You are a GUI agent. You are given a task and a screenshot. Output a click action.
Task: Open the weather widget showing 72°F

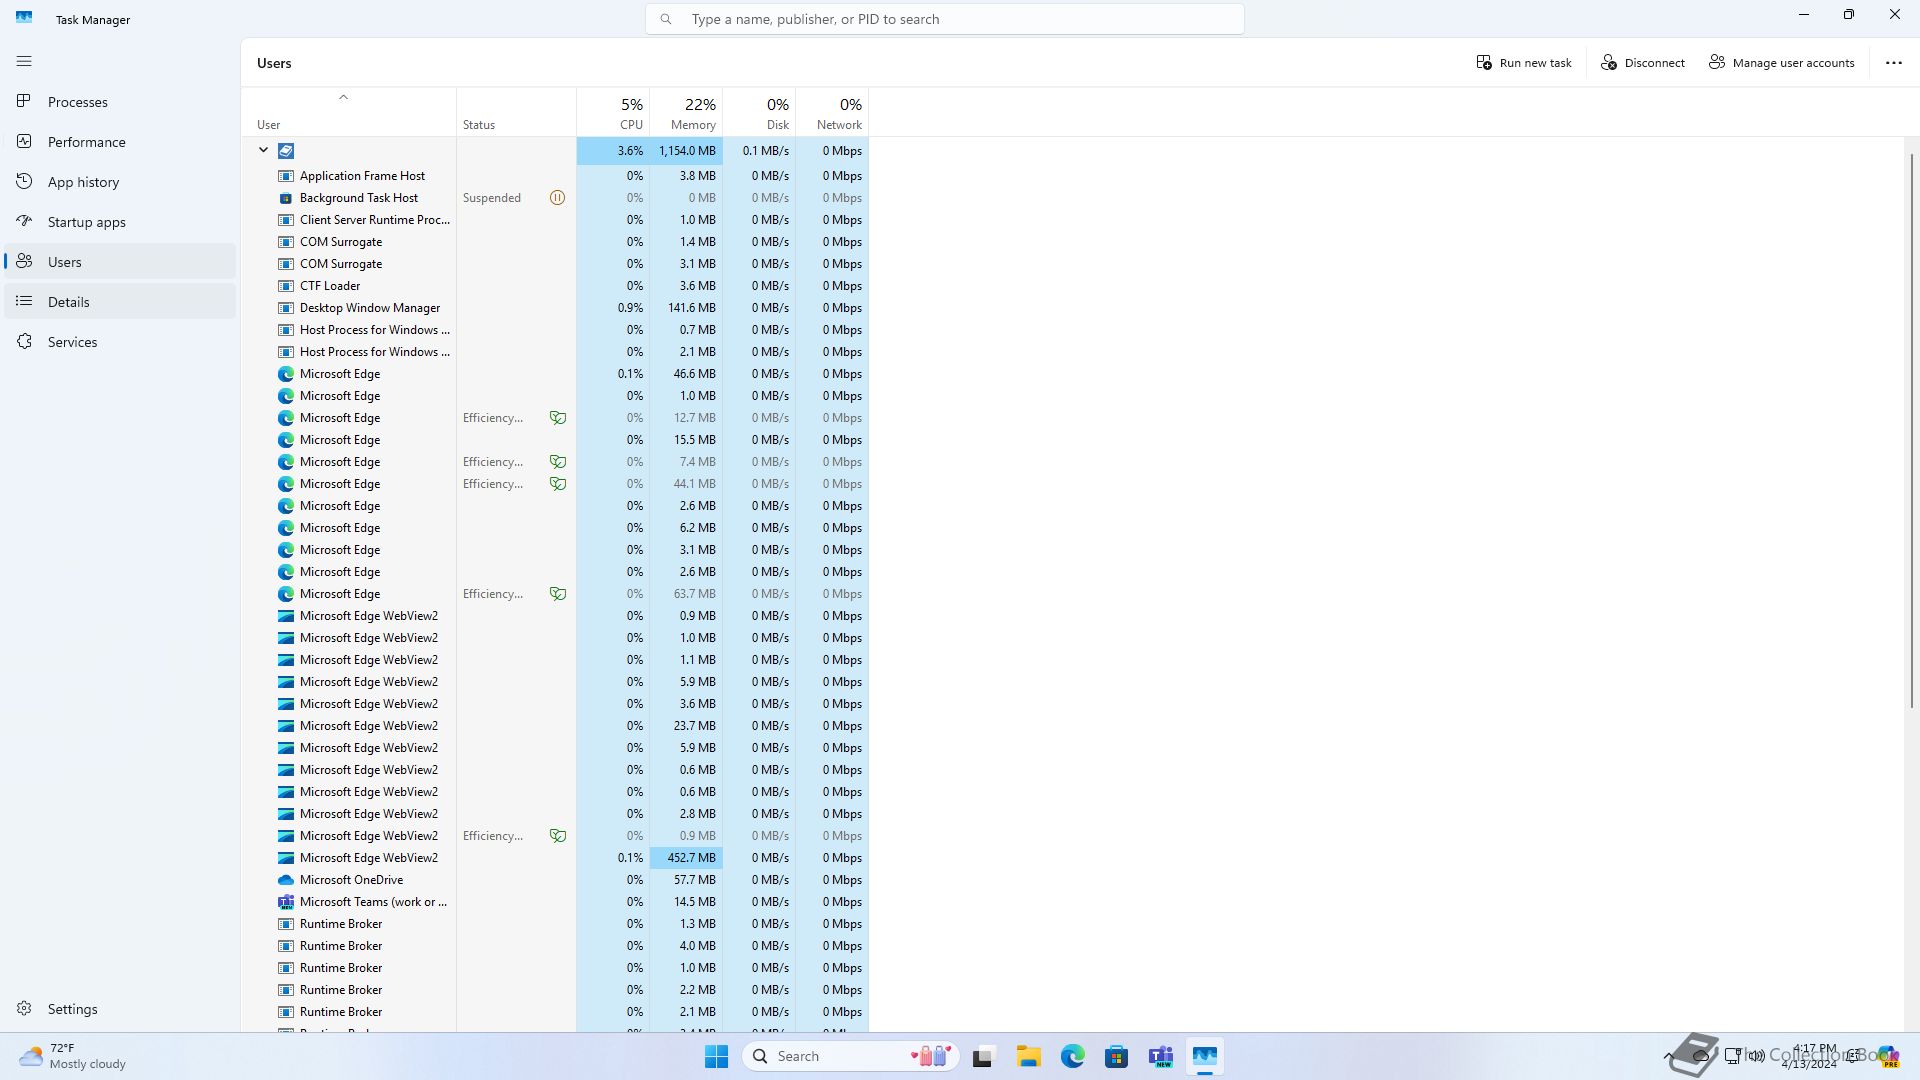[x=73, y=1056]
